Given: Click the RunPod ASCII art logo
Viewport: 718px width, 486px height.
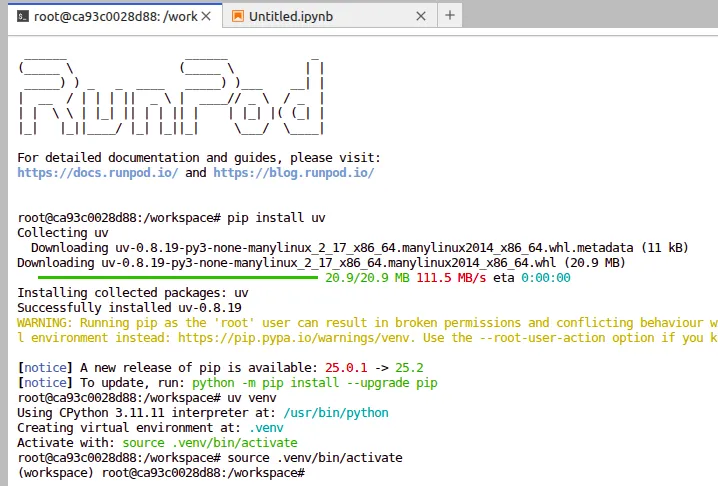Looking at the screenshot, I should pos(172,98).
